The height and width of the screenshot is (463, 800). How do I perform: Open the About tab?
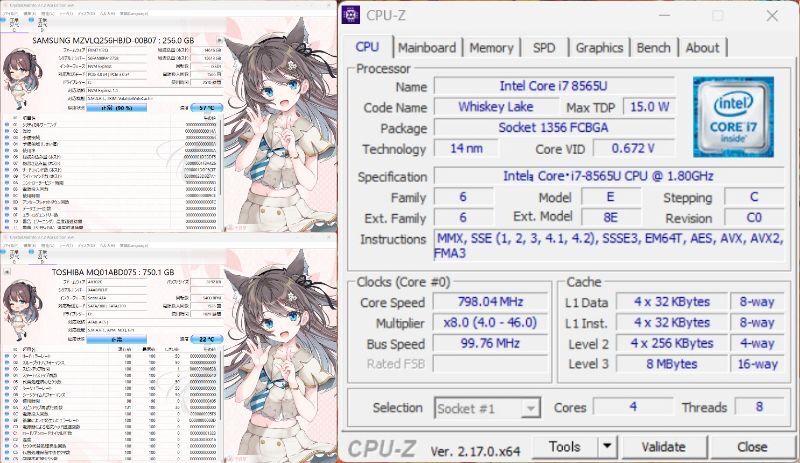703,48
